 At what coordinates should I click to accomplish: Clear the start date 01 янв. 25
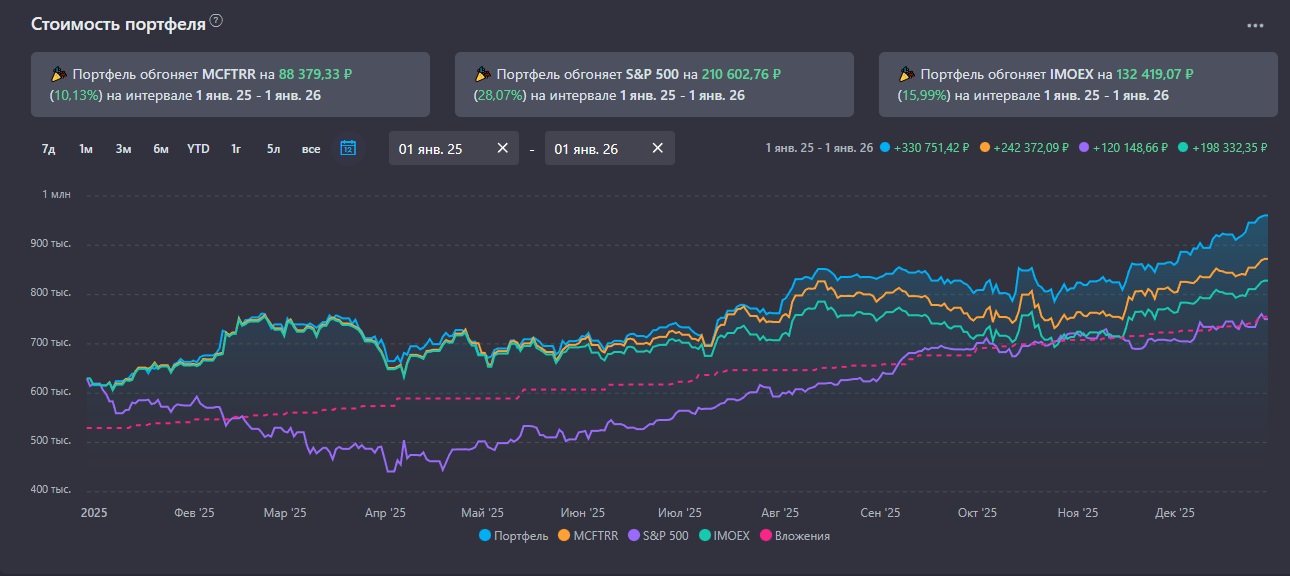pyautogui.click(x=502, y=148)
